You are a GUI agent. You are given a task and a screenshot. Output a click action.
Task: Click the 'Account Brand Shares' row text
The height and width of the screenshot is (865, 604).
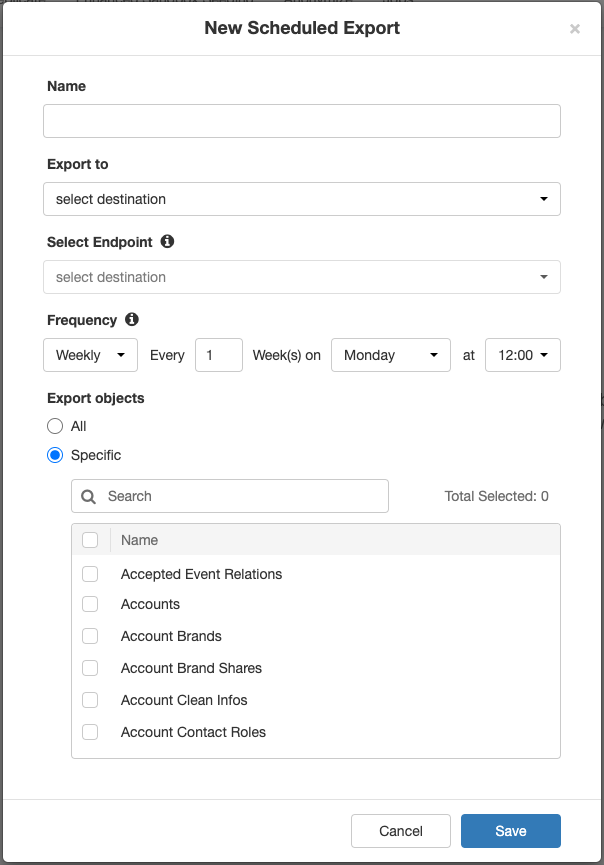click(x=191, y=668)
